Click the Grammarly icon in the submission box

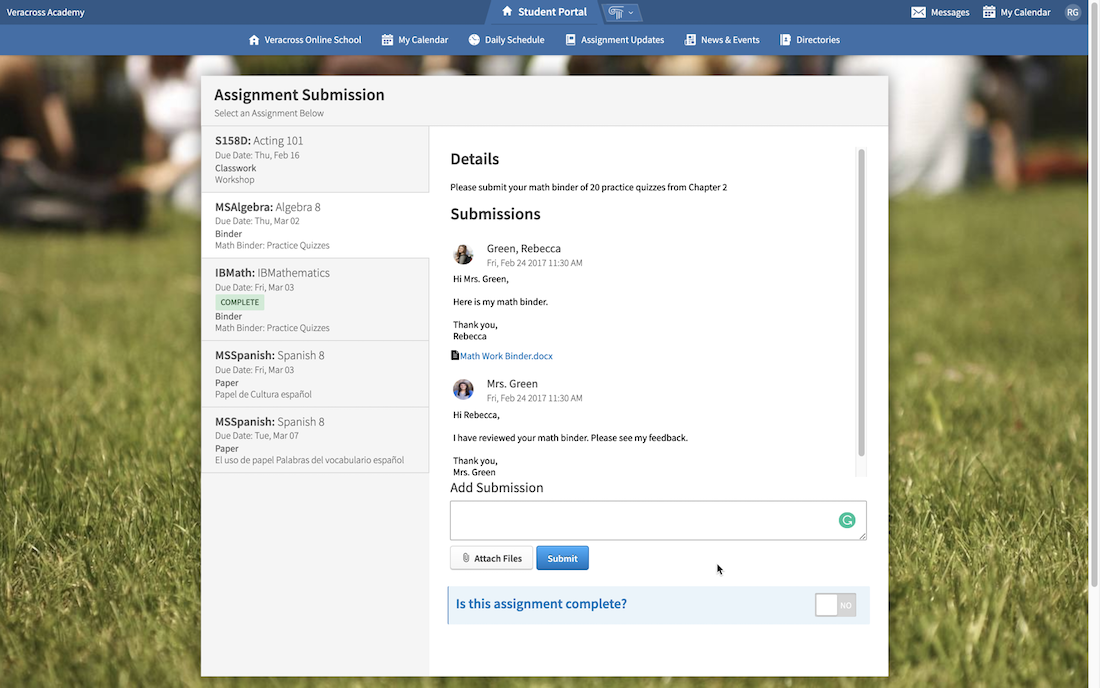point(846,520)
